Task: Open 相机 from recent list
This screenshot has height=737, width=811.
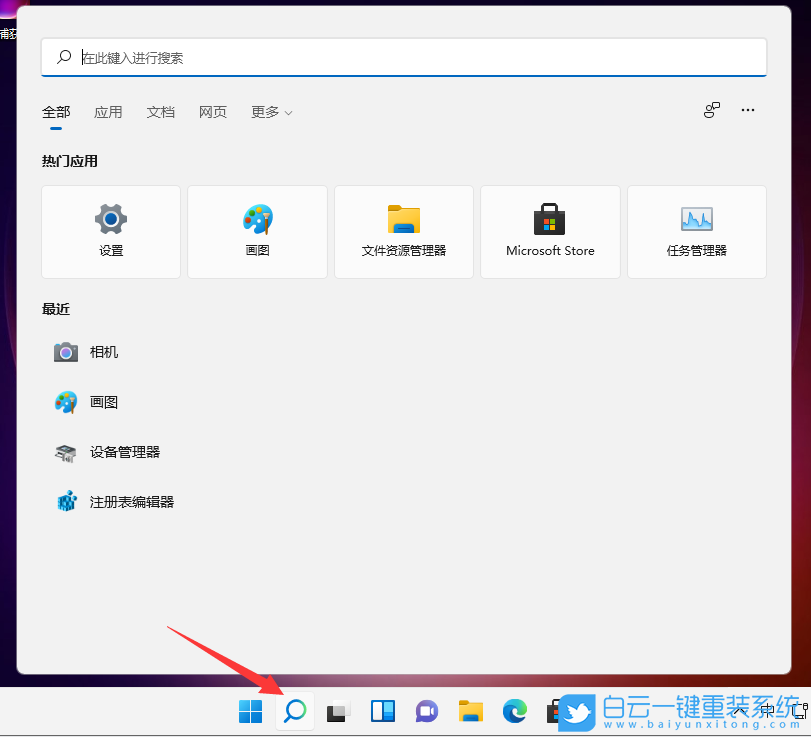Action: [103, 352]
